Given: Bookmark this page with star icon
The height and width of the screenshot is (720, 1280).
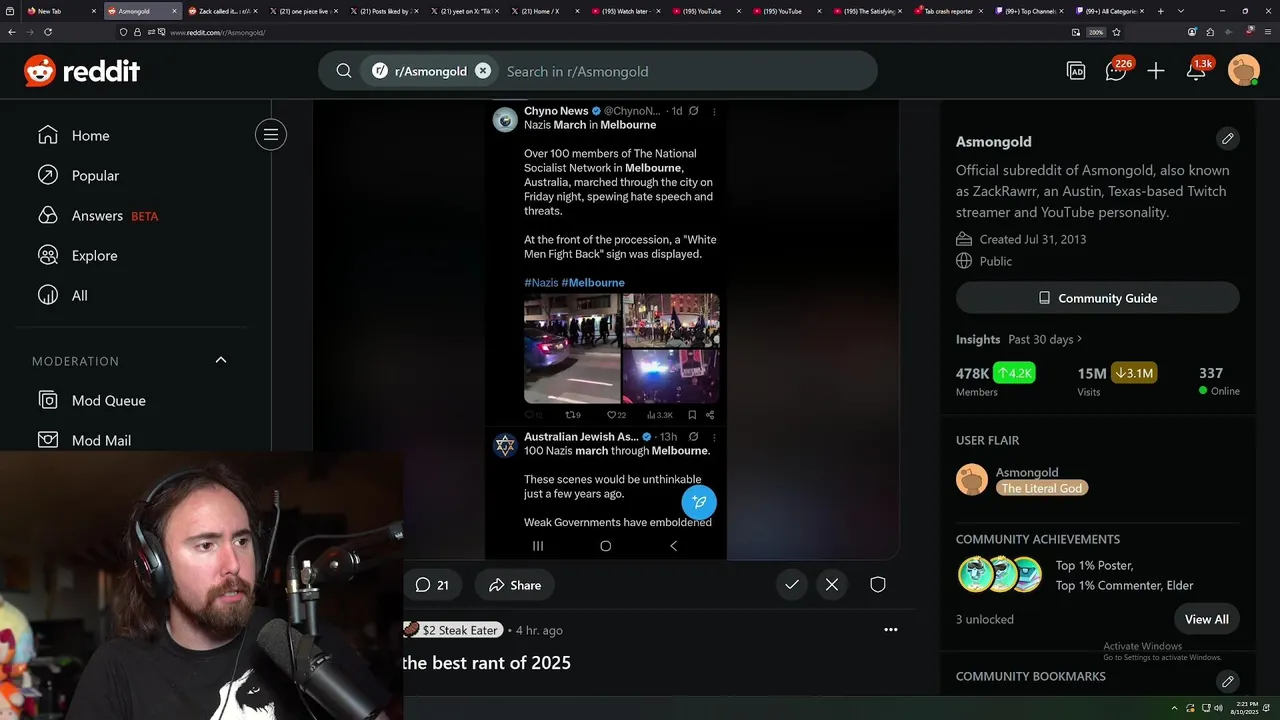Looking at the screenshot, I should click(x=1116, y=32).
